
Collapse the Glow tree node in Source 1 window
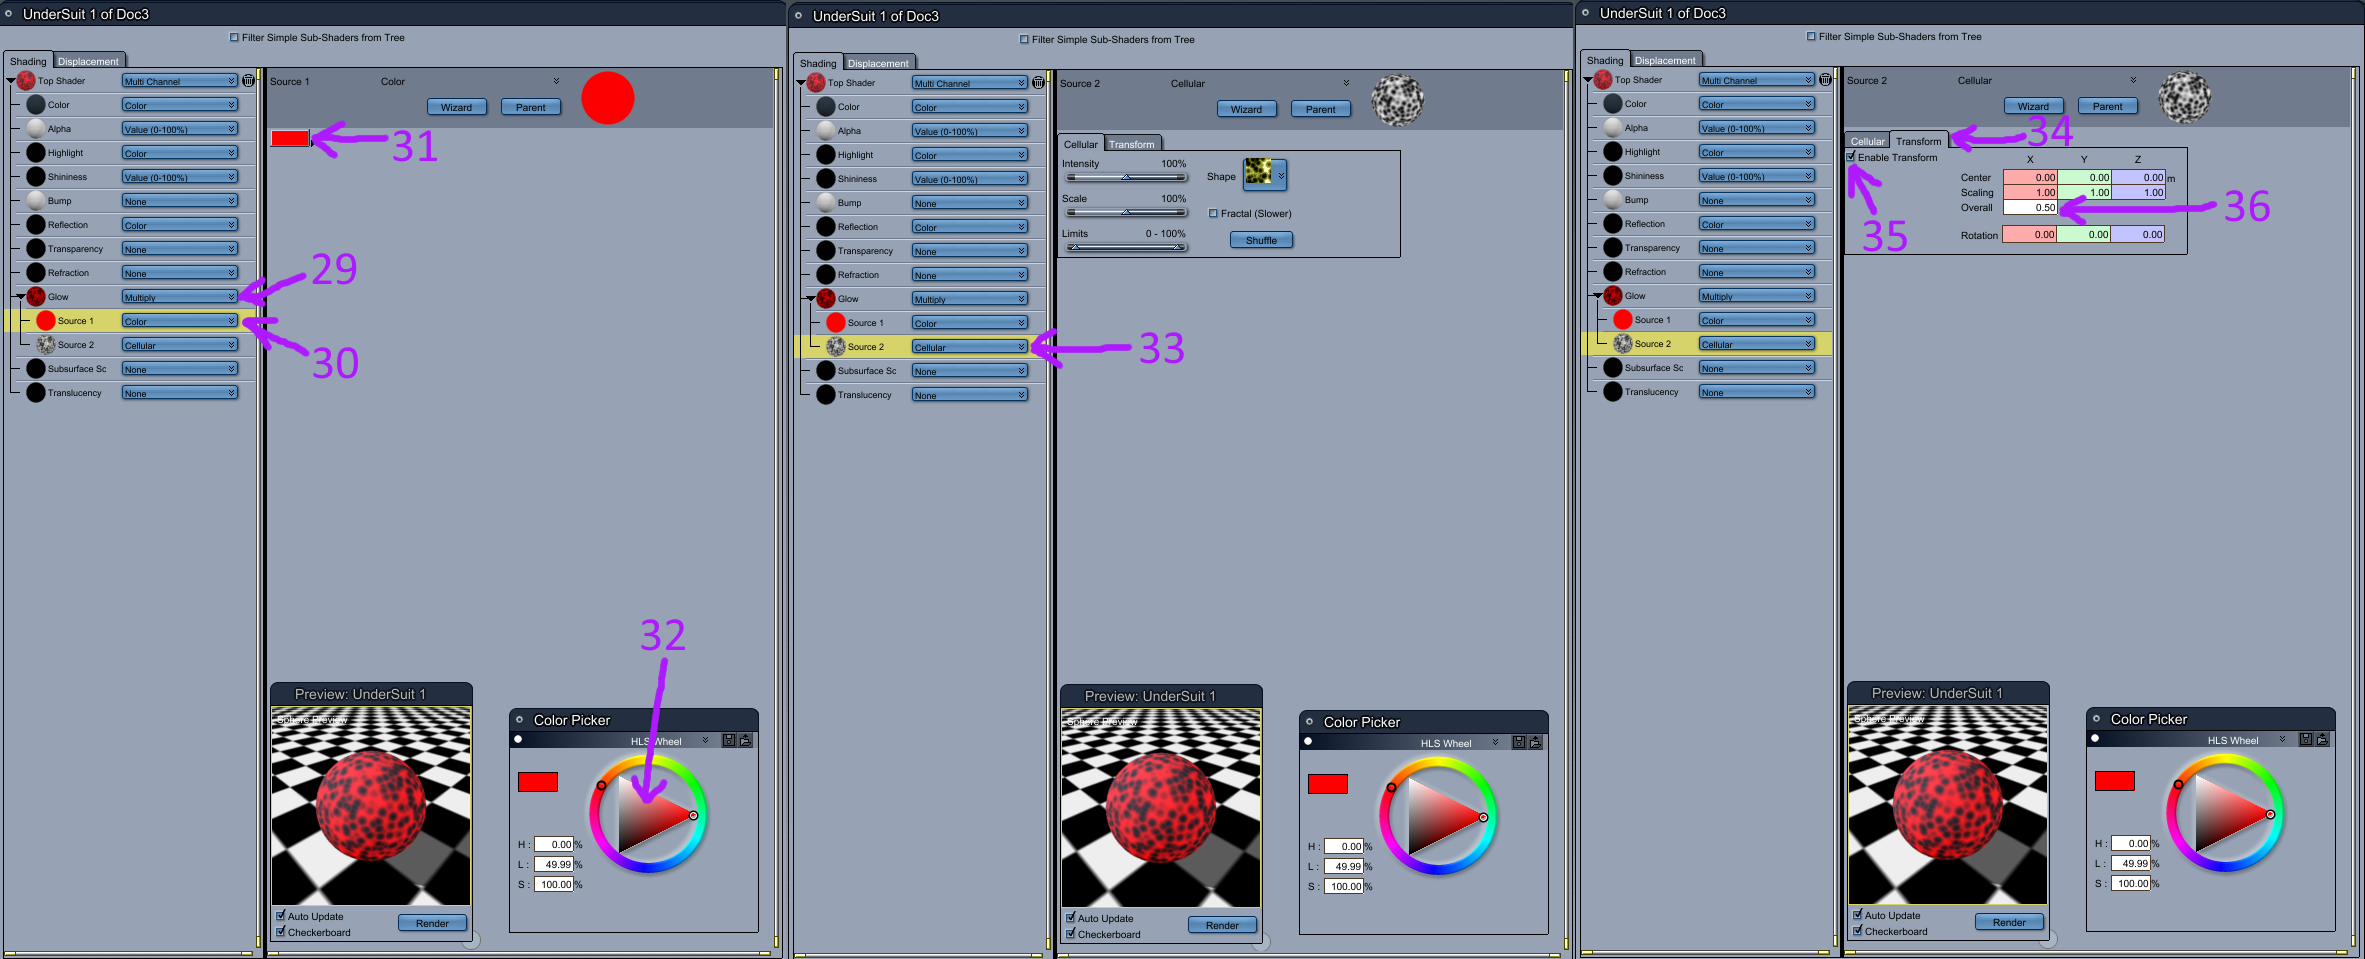20,297
